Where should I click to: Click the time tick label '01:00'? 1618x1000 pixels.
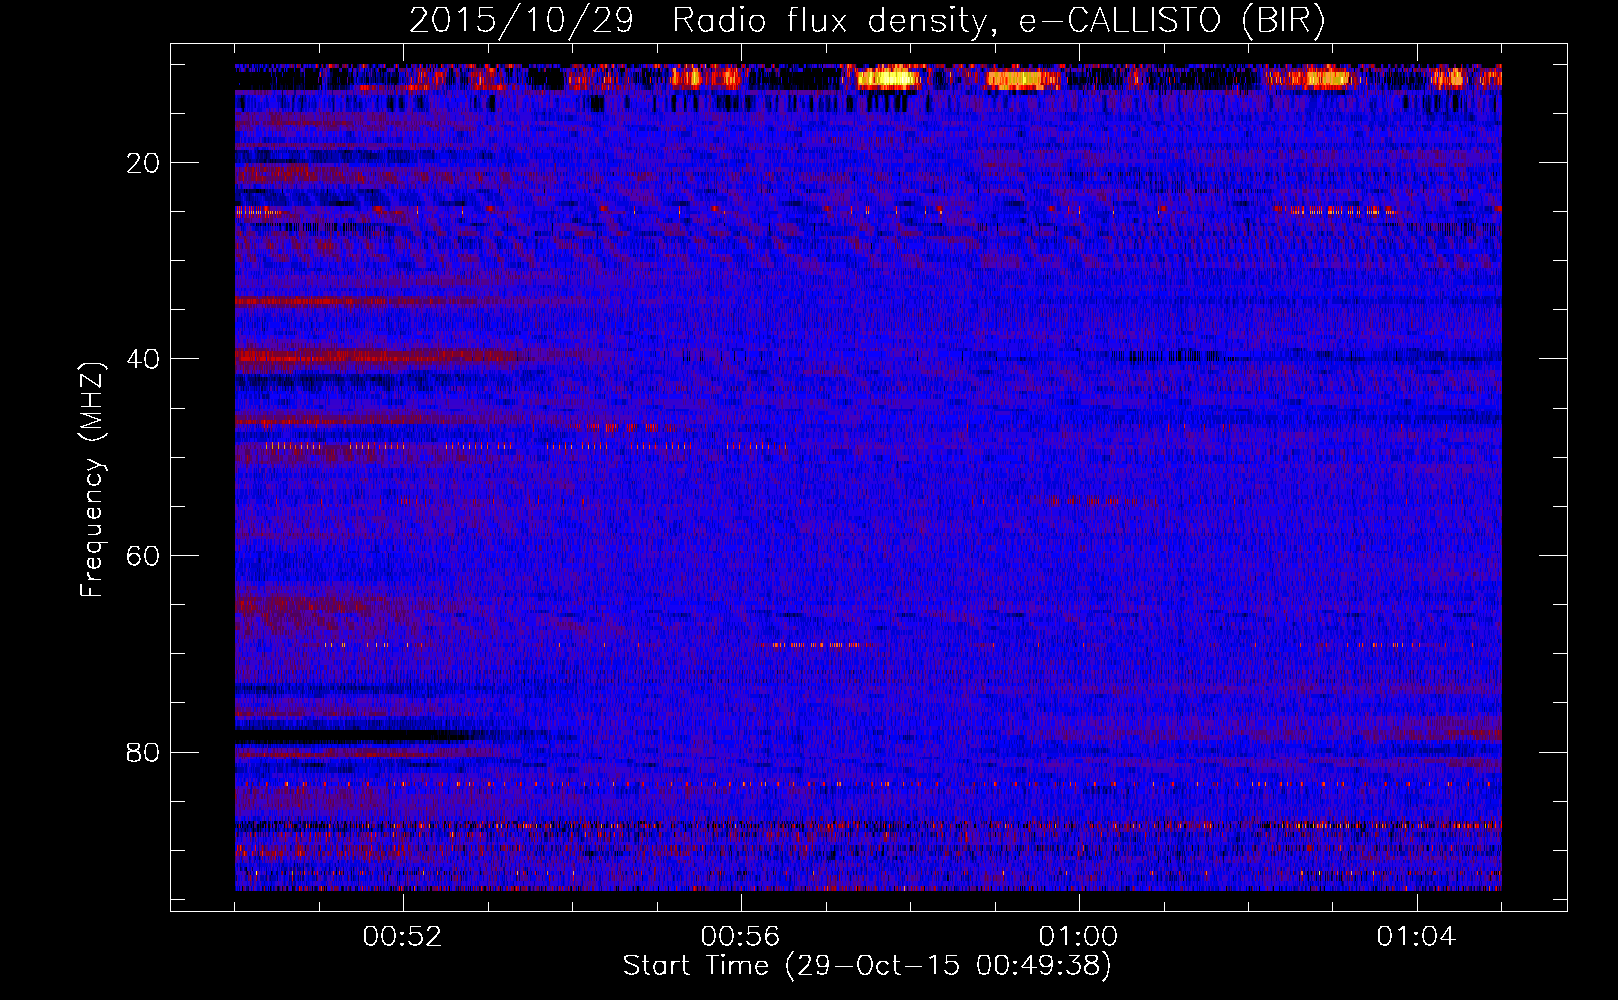click(x=1078, y=937)
